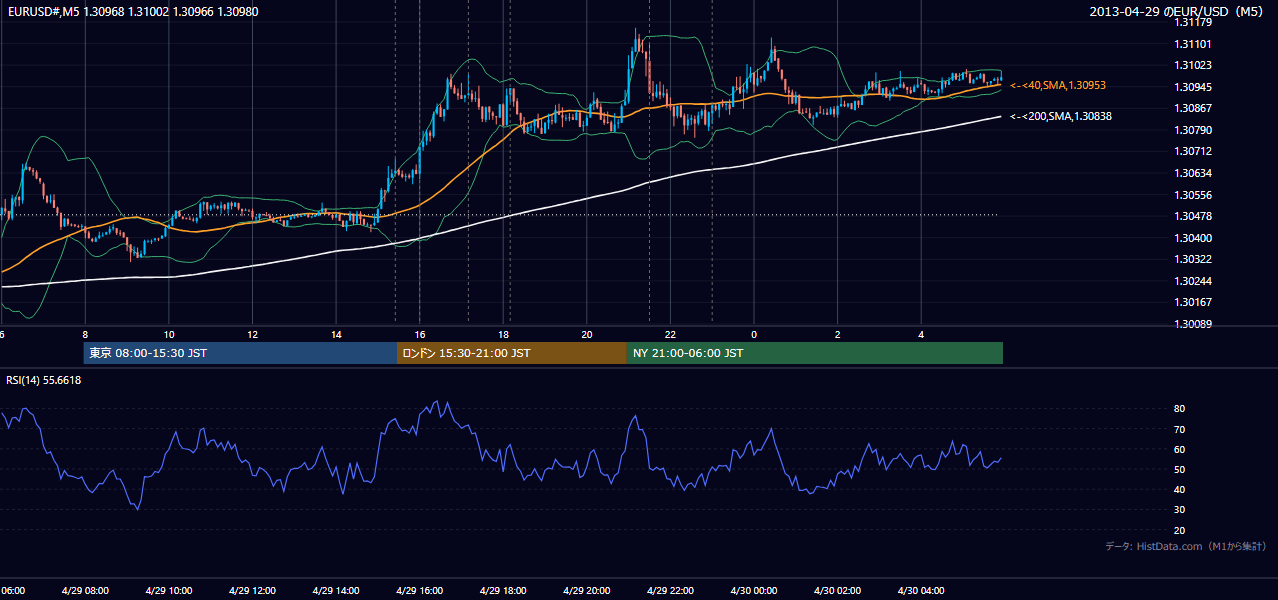Click price axis value 1.30712
The image size is (1278, 600).
pyautogui.click(x=1194, y=151)
